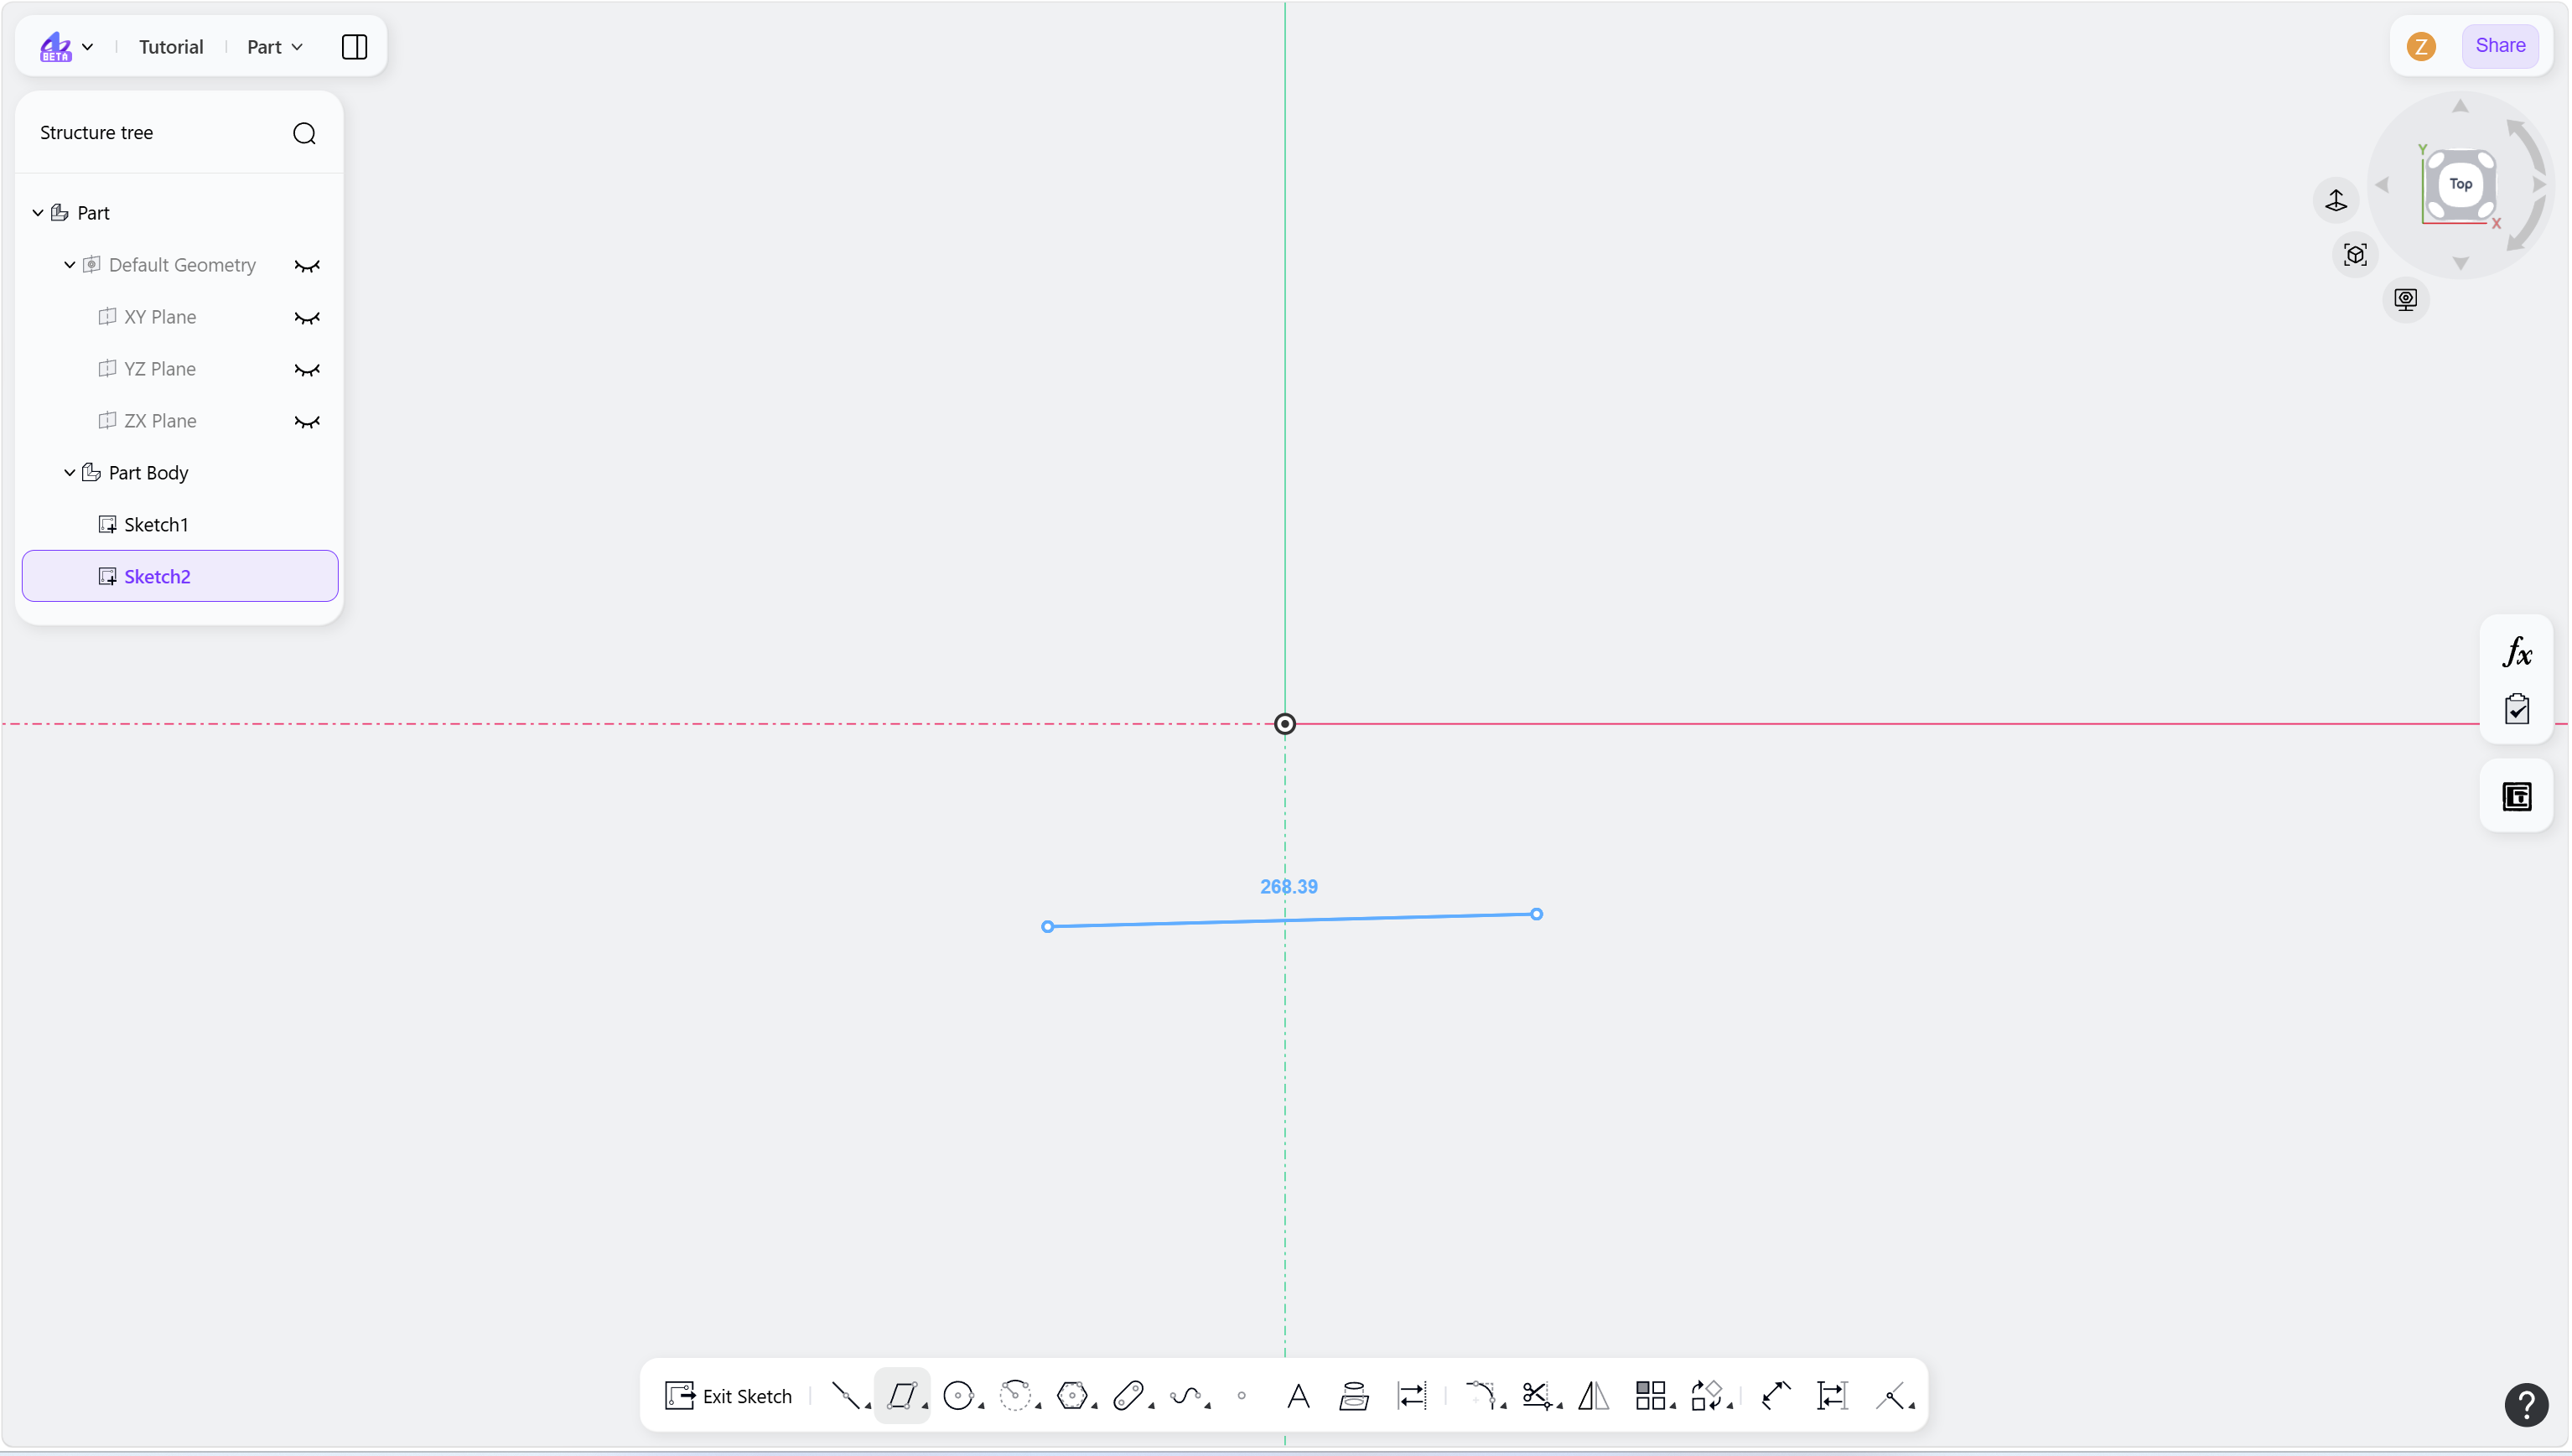The height and width of the screenshot is (1456, 2572).
Task: Click Exit Sketch button
Action: pyautogui.click(x=728, y=1395)
